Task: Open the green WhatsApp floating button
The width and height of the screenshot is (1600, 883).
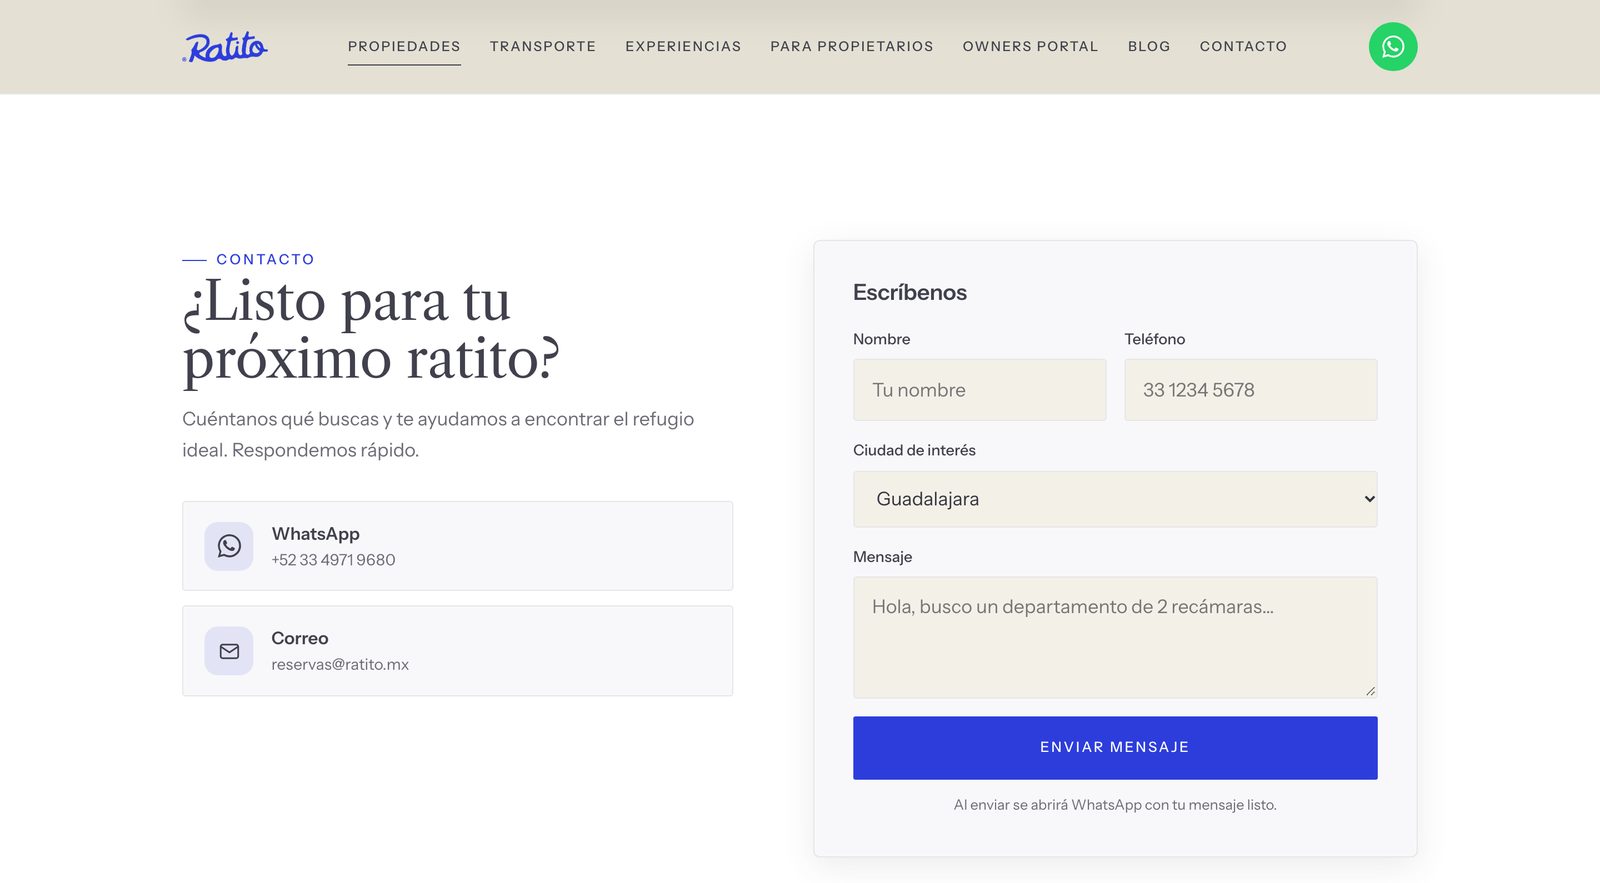Action: tap(1392, 47)
